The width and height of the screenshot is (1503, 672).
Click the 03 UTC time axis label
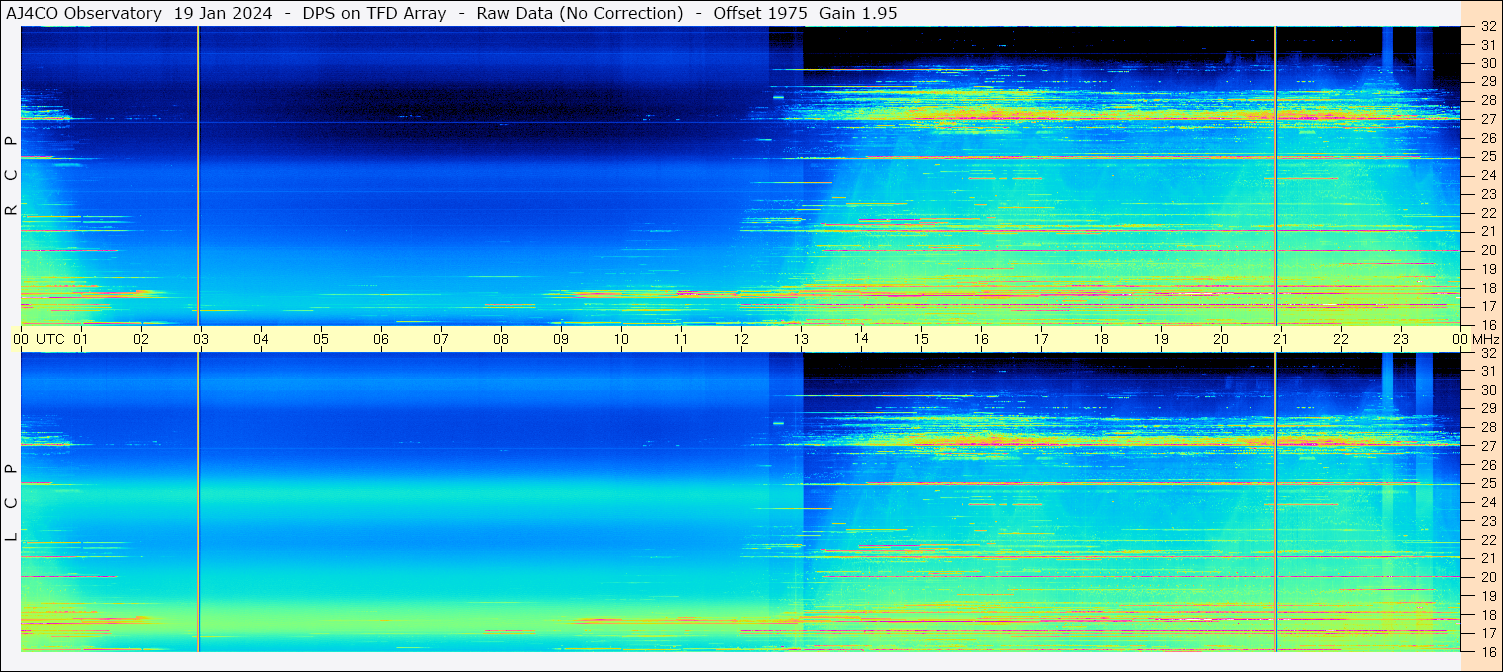pyautogui.click(x=201, y=339)
